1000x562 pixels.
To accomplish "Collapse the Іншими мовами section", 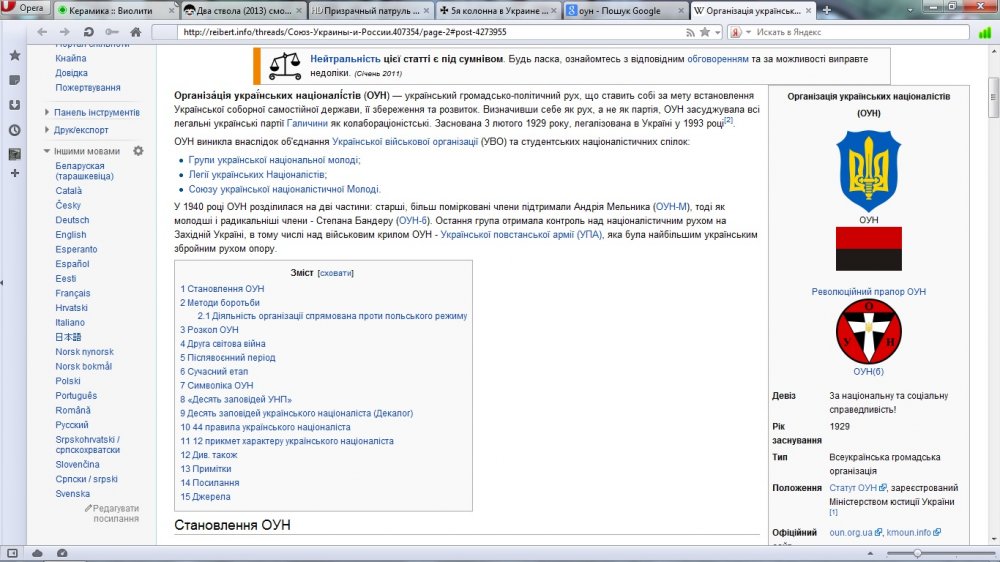I will (x=87, y=151).
